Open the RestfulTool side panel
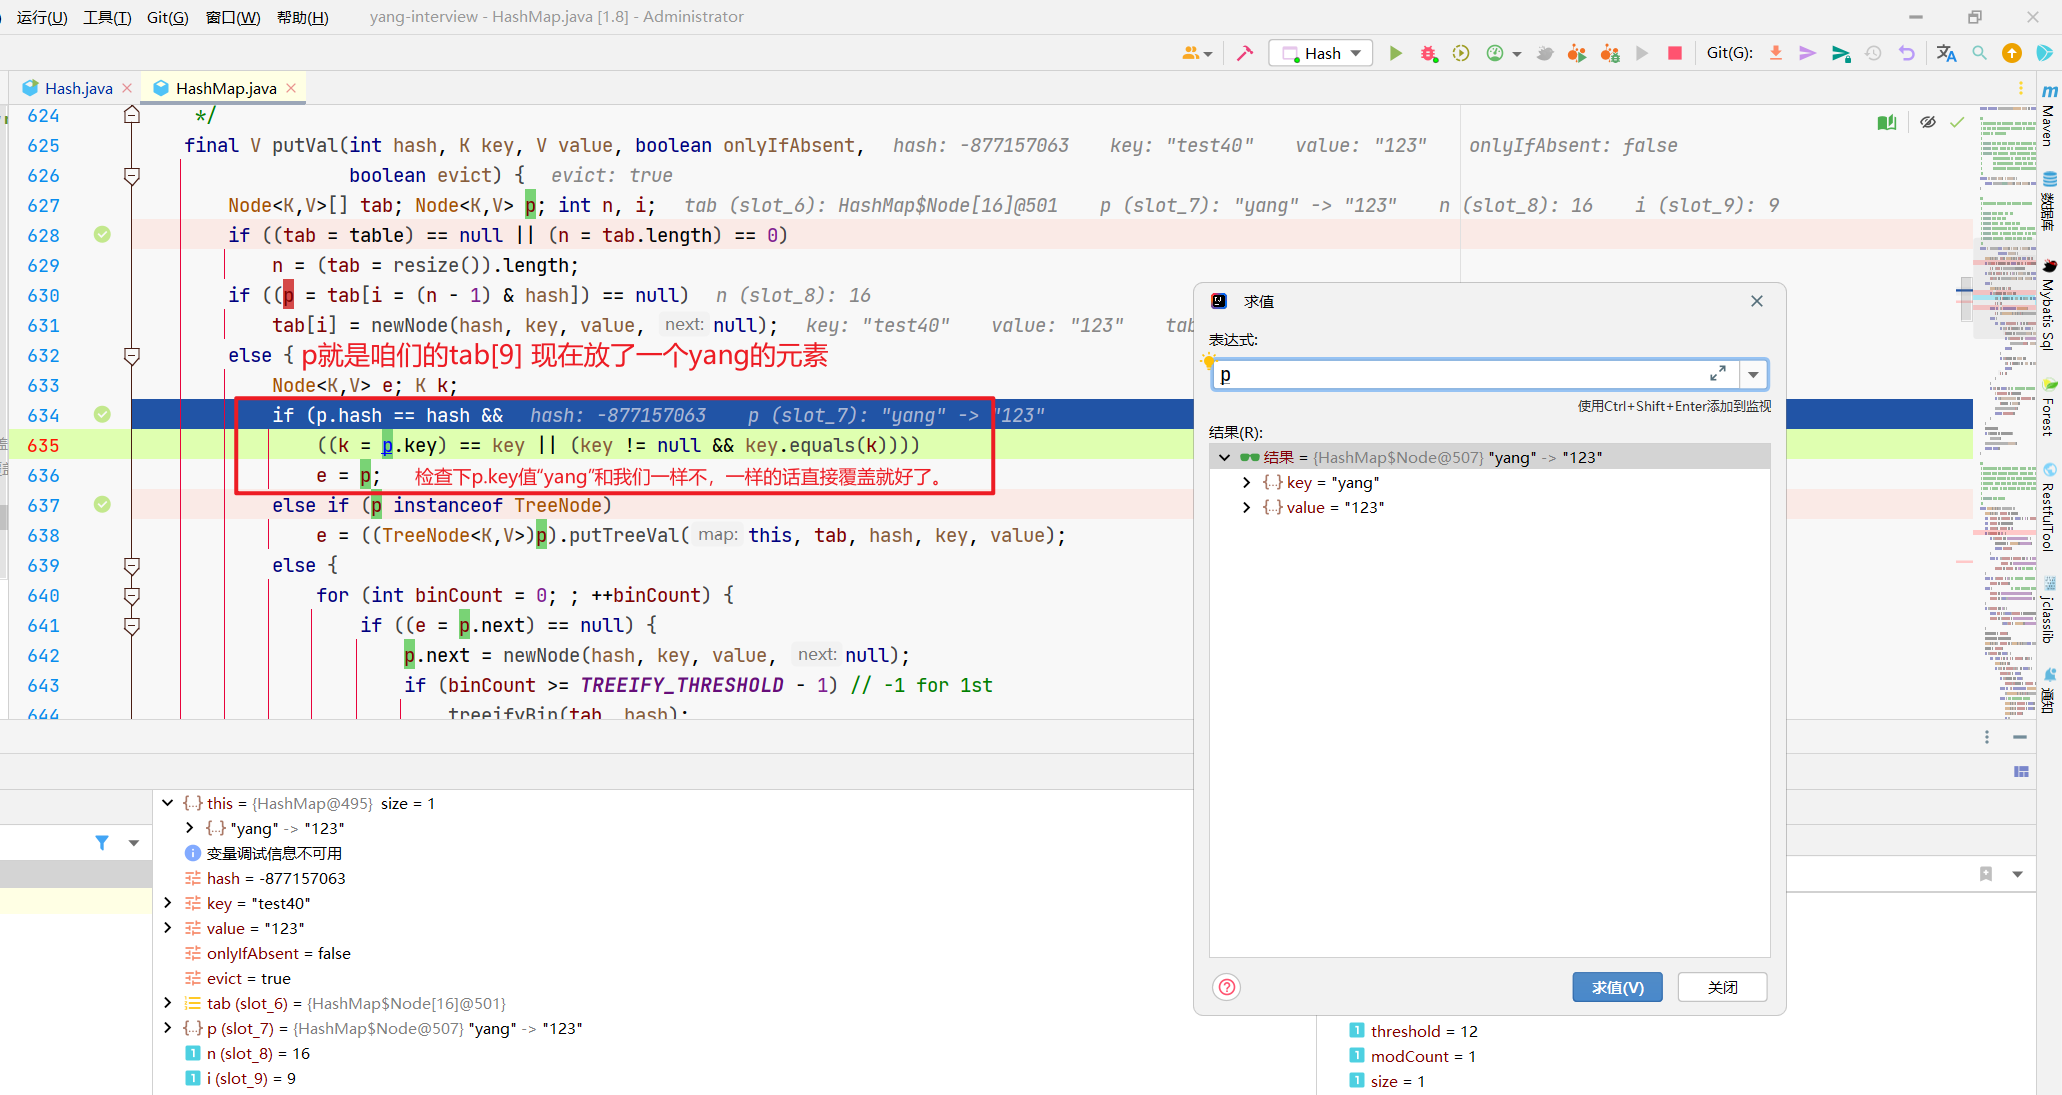Image resolution: width=2062 pixels, height=1095 pixels. coord(2049,507)
